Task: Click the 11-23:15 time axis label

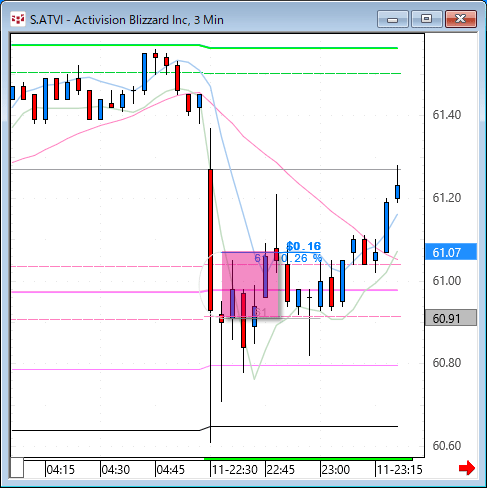Action: pos(400,470)
